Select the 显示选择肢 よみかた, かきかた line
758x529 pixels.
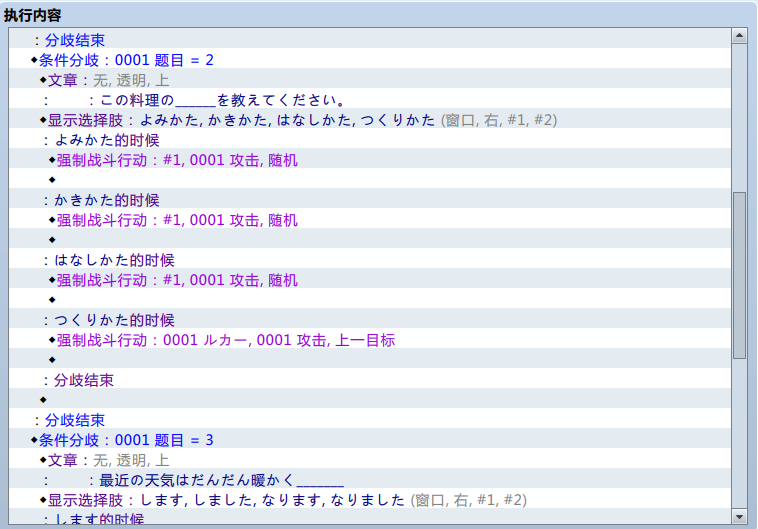point(370,120)
